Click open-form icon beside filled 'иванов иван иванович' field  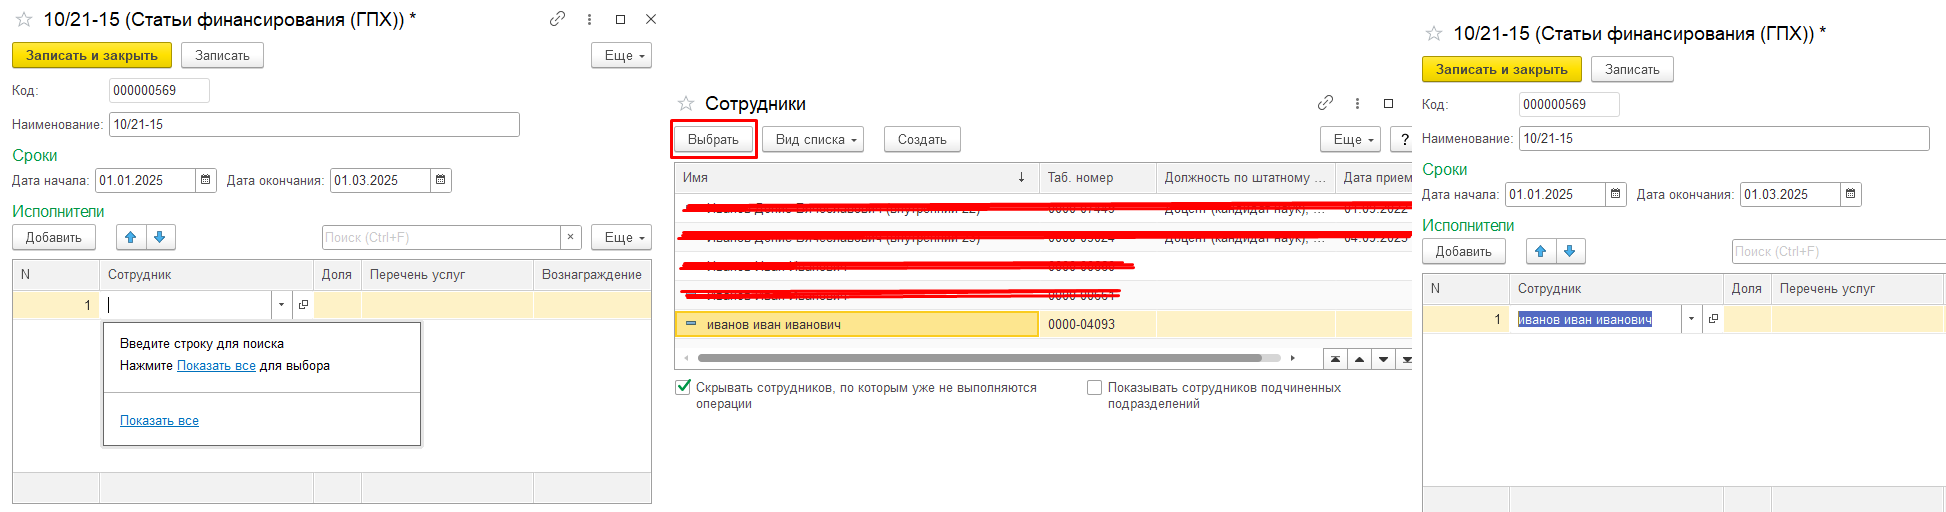point(1713,319)
